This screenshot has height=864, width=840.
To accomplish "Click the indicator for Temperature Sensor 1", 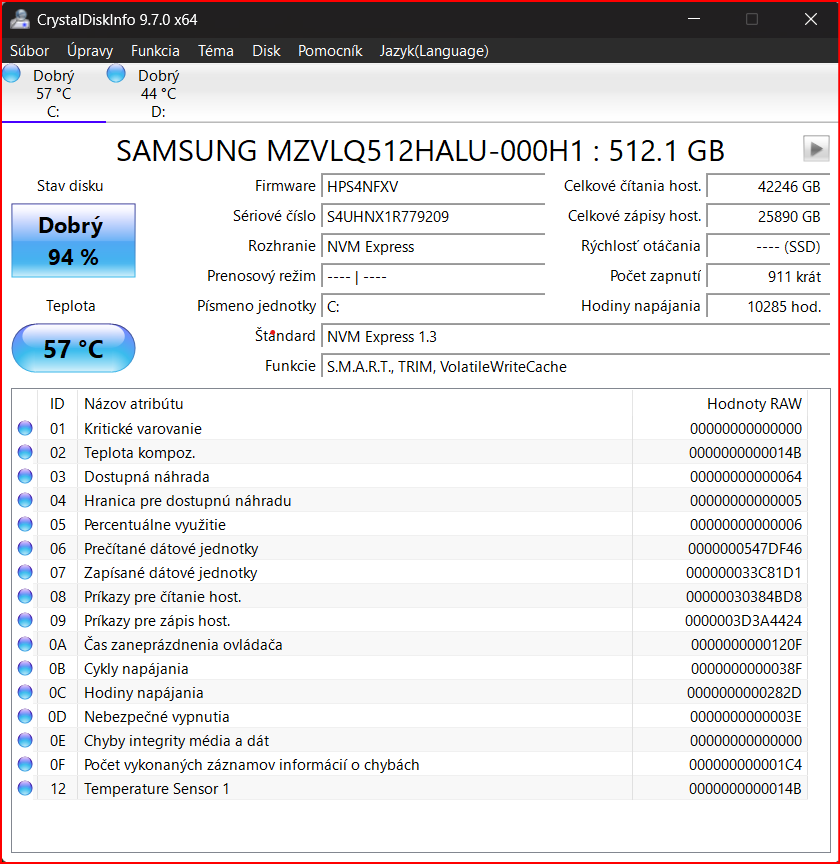I will (23, 788).
